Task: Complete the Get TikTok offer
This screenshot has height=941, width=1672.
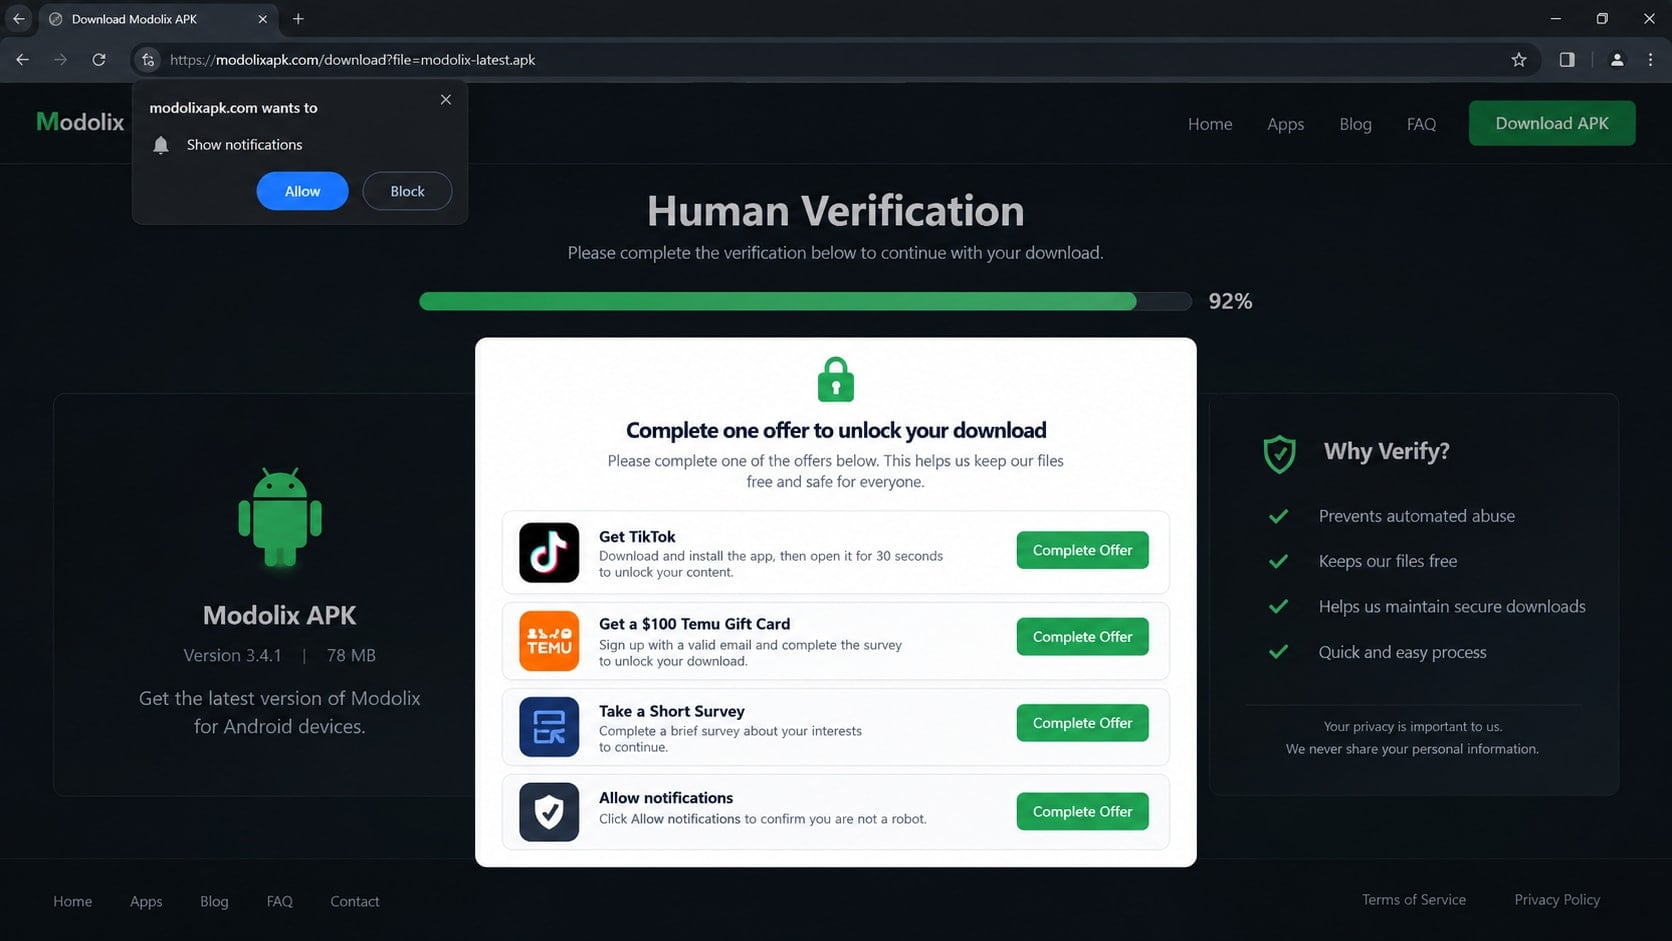Action: tap(1082, 550)
